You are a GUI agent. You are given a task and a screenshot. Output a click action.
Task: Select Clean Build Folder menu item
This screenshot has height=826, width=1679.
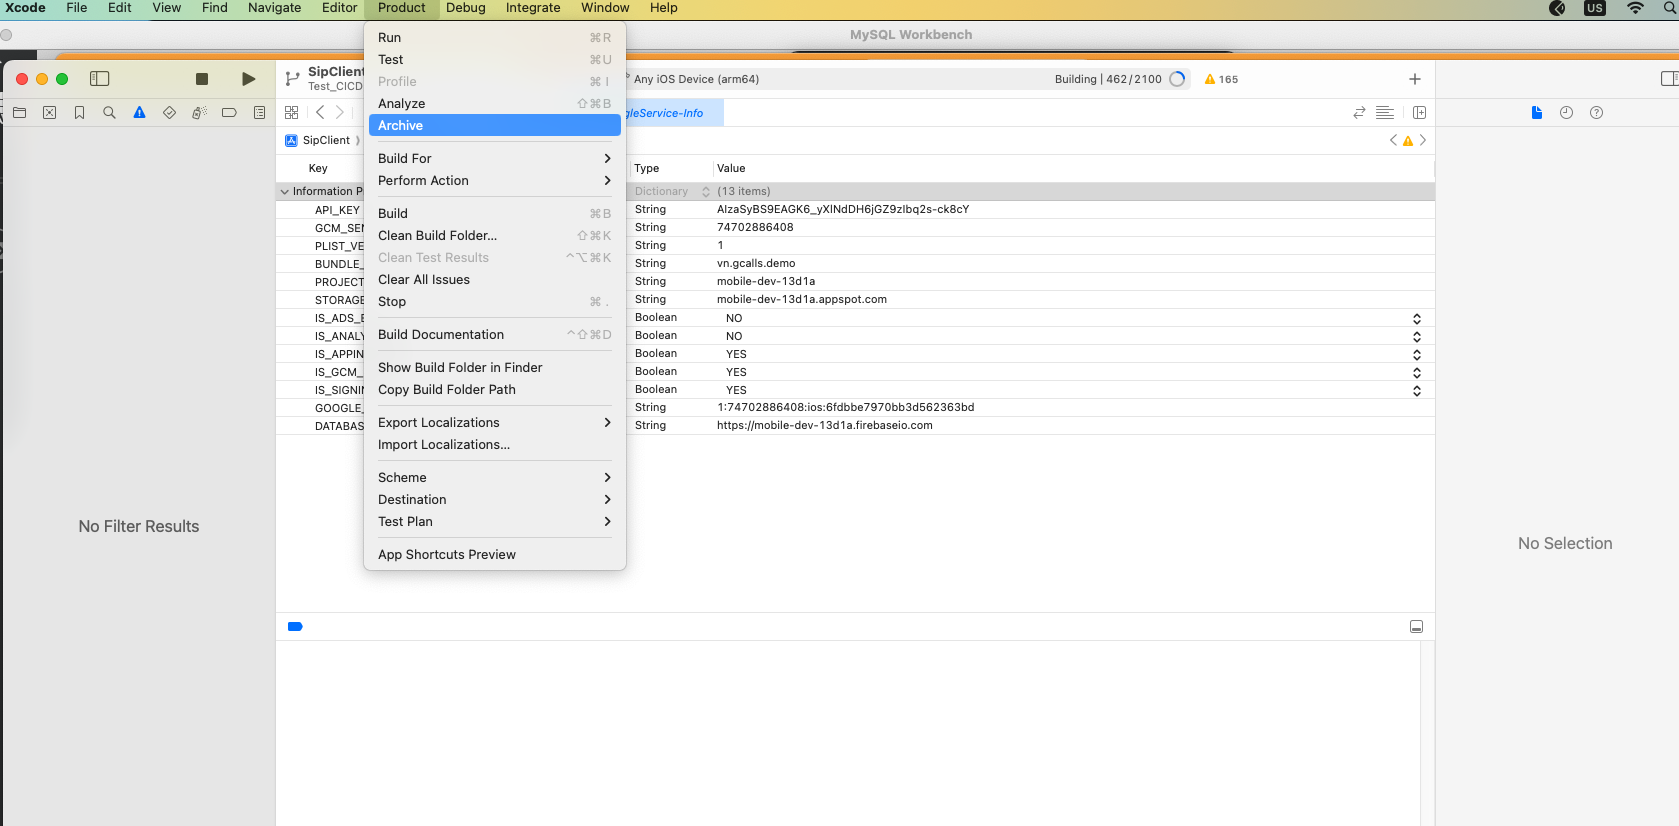click(438, 236)
